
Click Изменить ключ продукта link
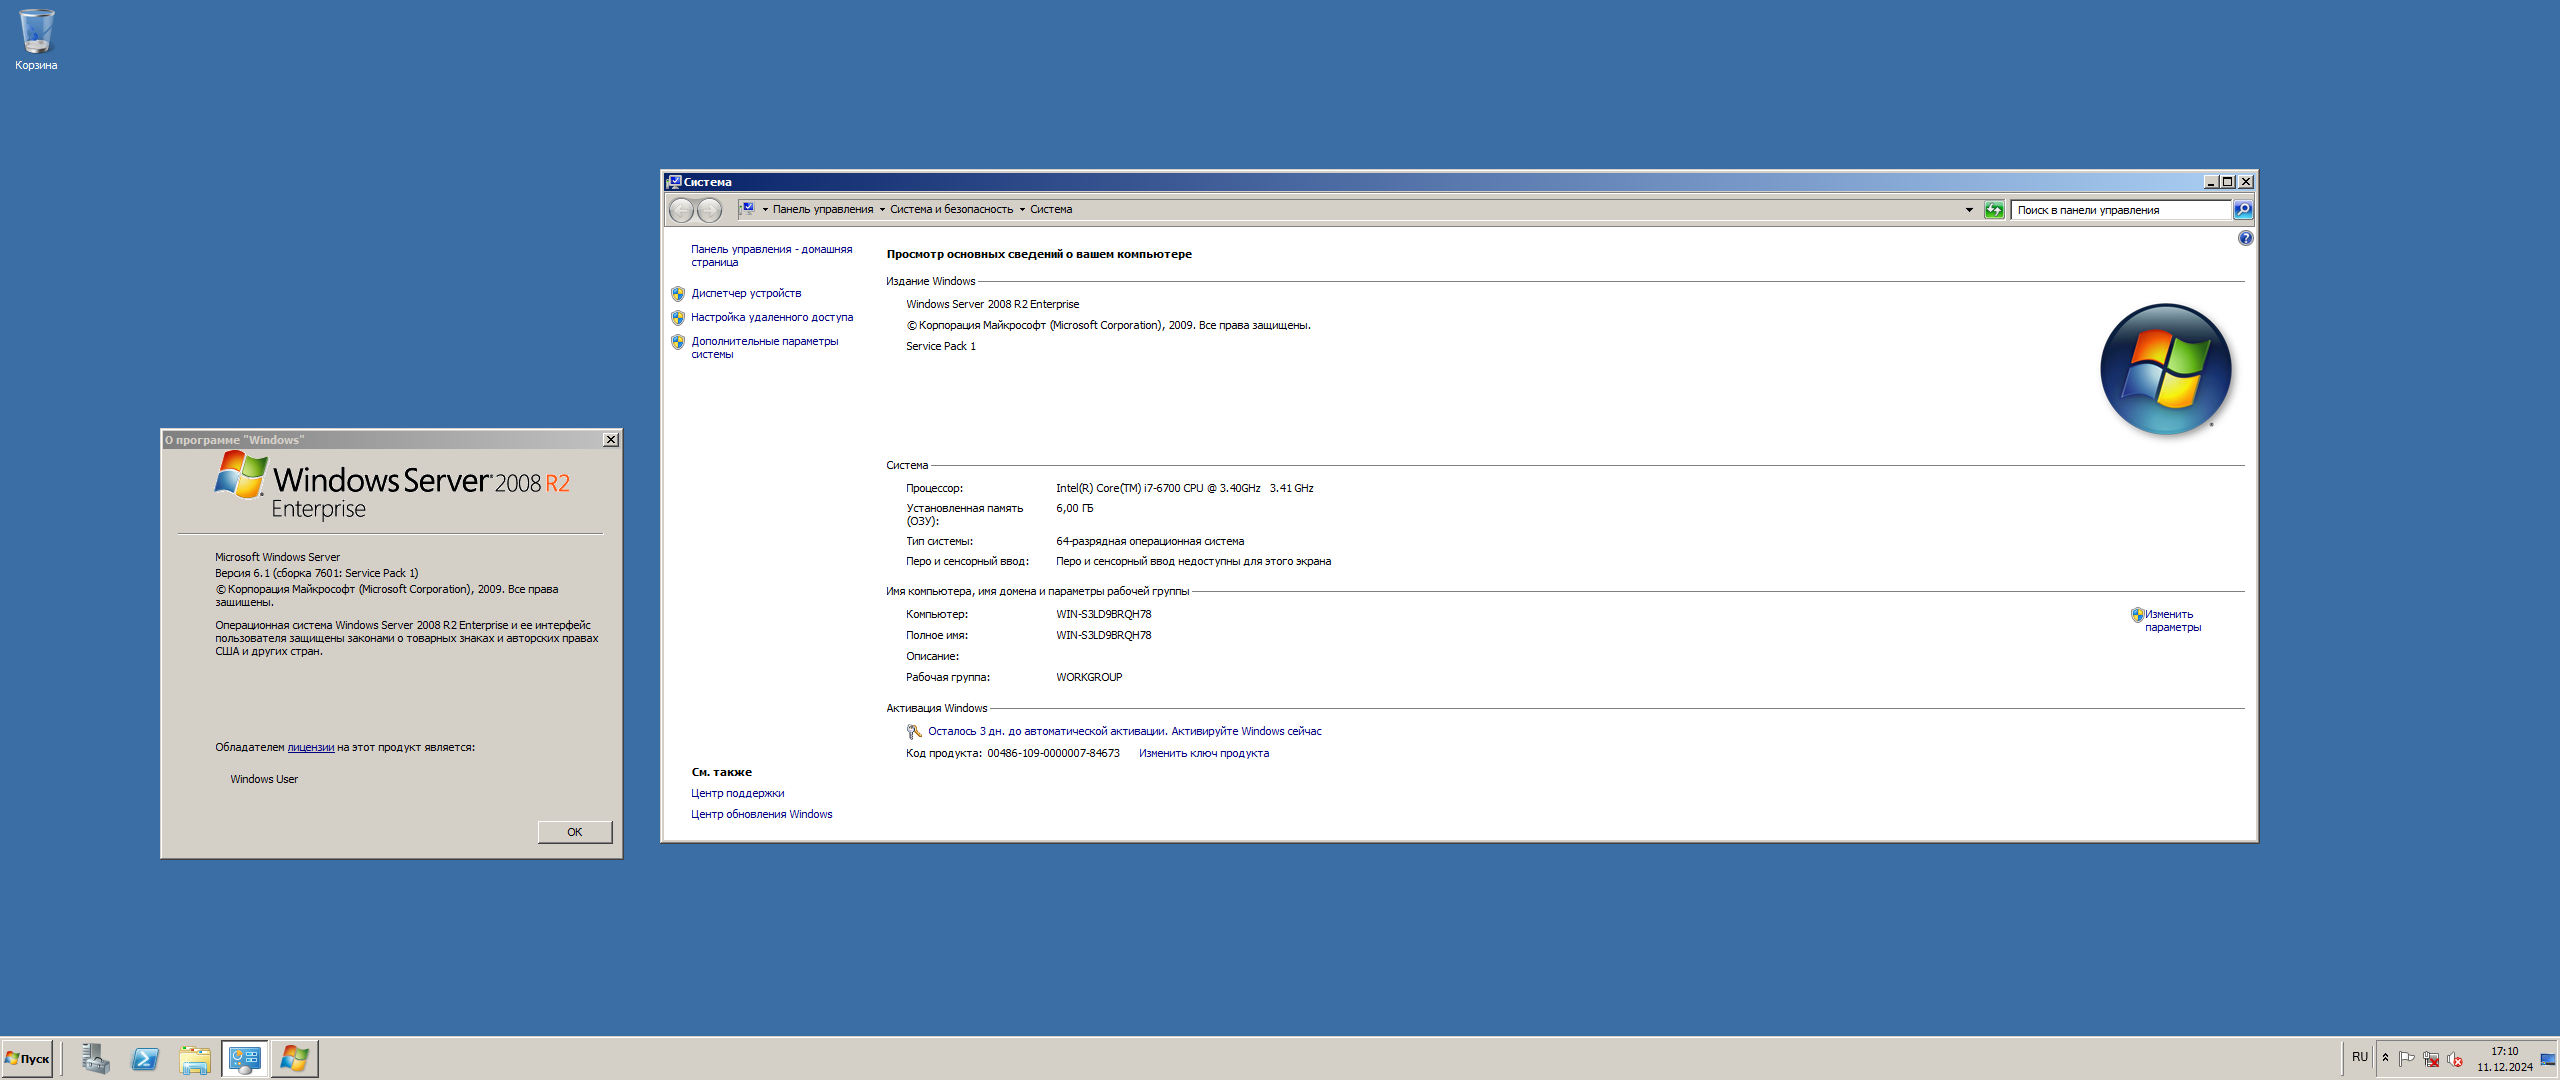[1203, 754]
